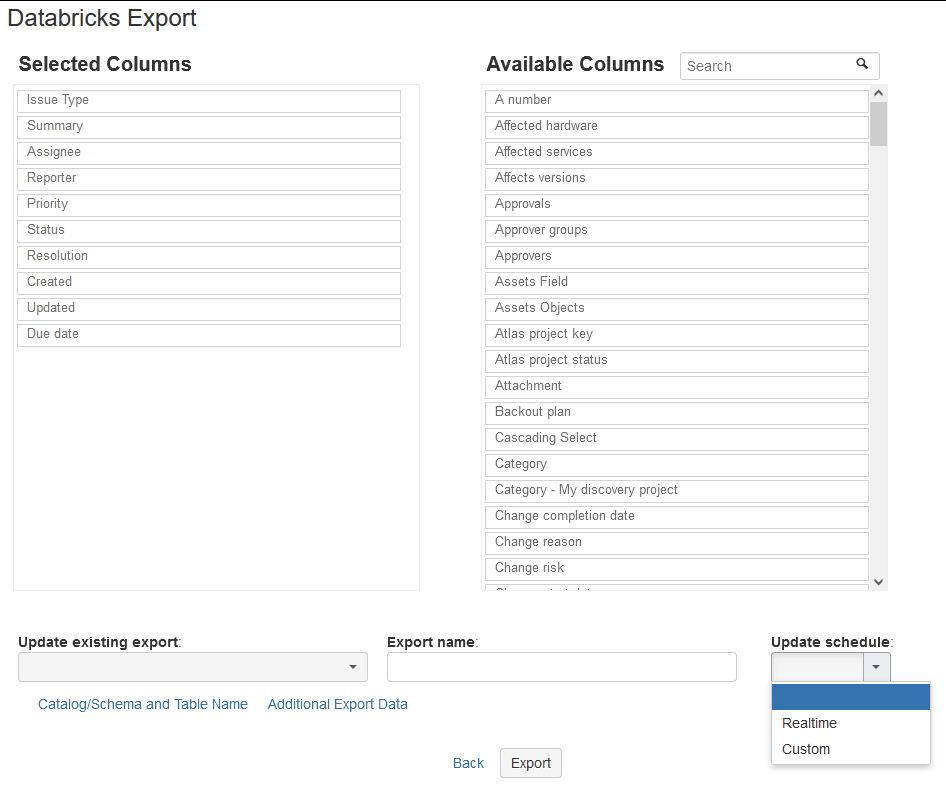Image resolution: width=946 pixels, height=795 pixels.
Task: Select Assignee in Selected Columns
Action: pos(209,153)
